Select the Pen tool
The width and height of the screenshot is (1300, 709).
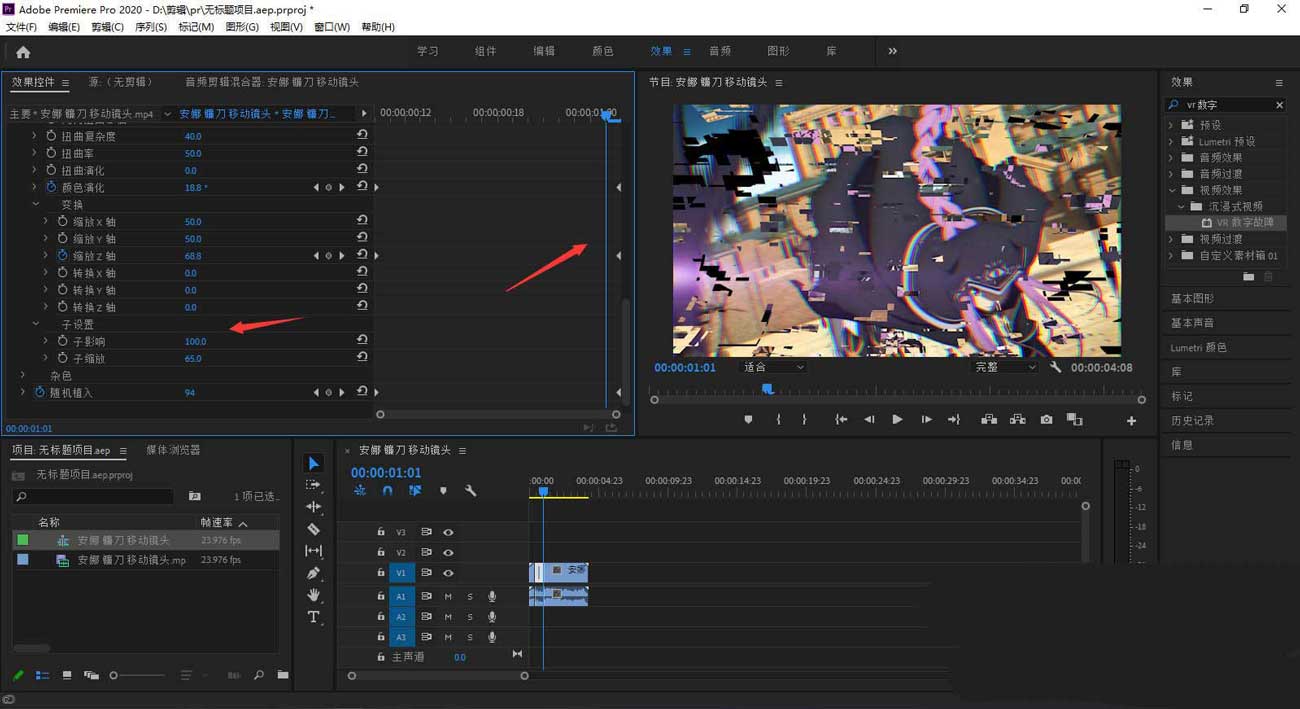point(313,573)
